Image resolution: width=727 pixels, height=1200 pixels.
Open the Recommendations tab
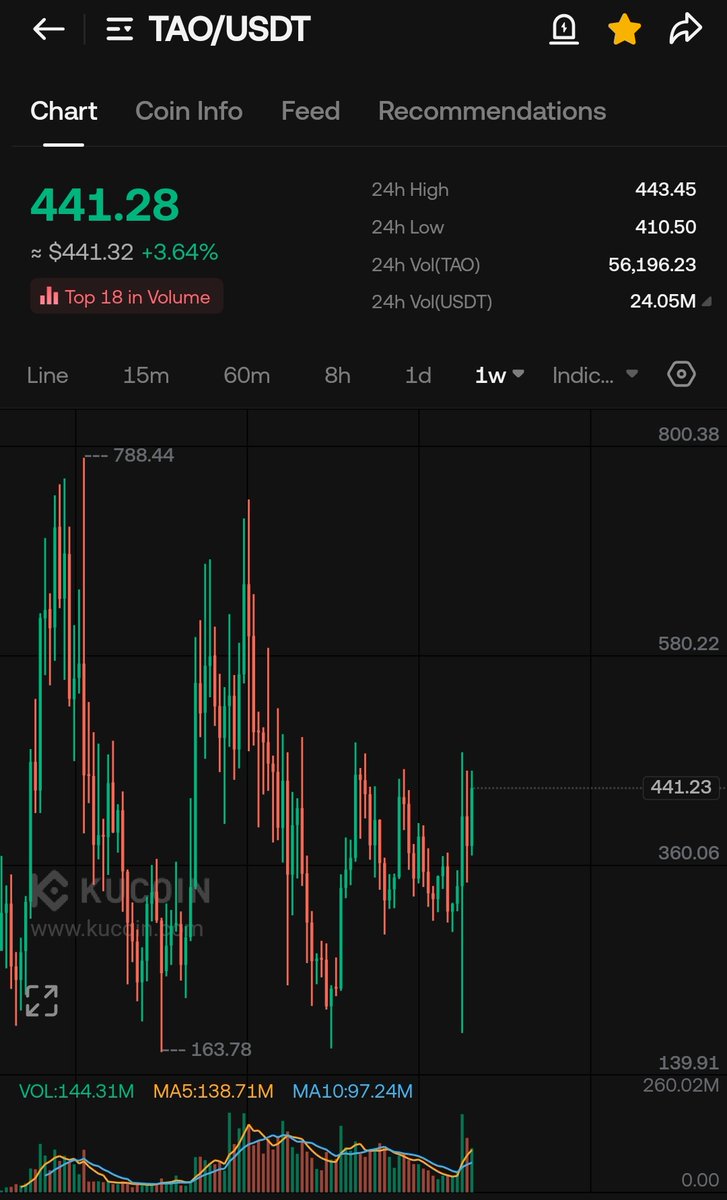pos(492,111)
